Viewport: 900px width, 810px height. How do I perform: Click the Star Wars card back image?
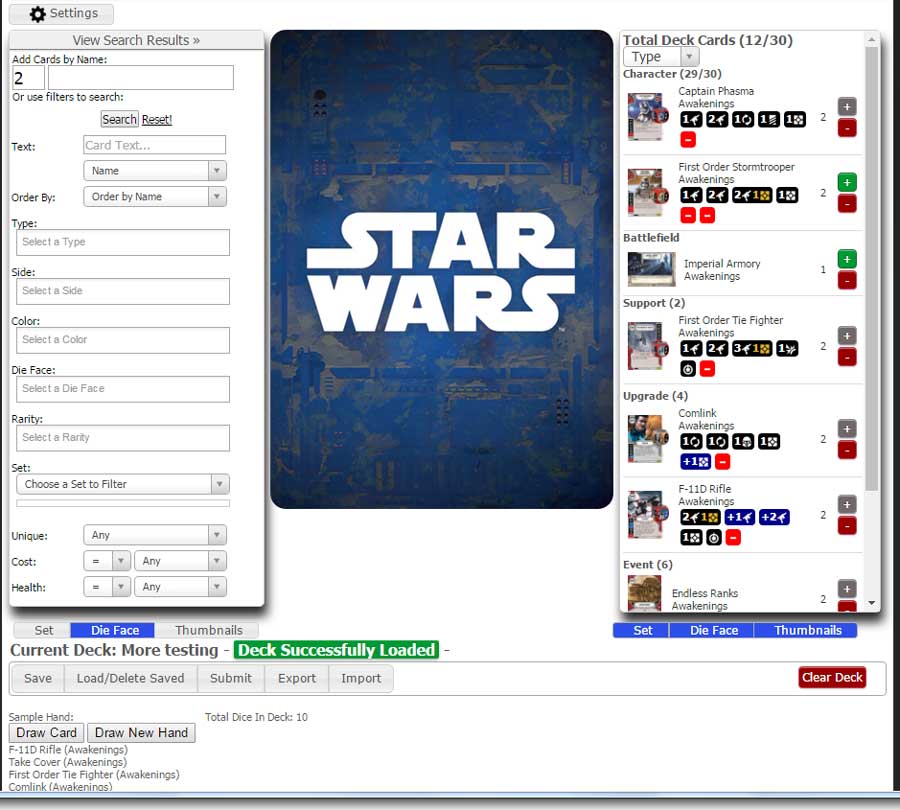(441, 269)
